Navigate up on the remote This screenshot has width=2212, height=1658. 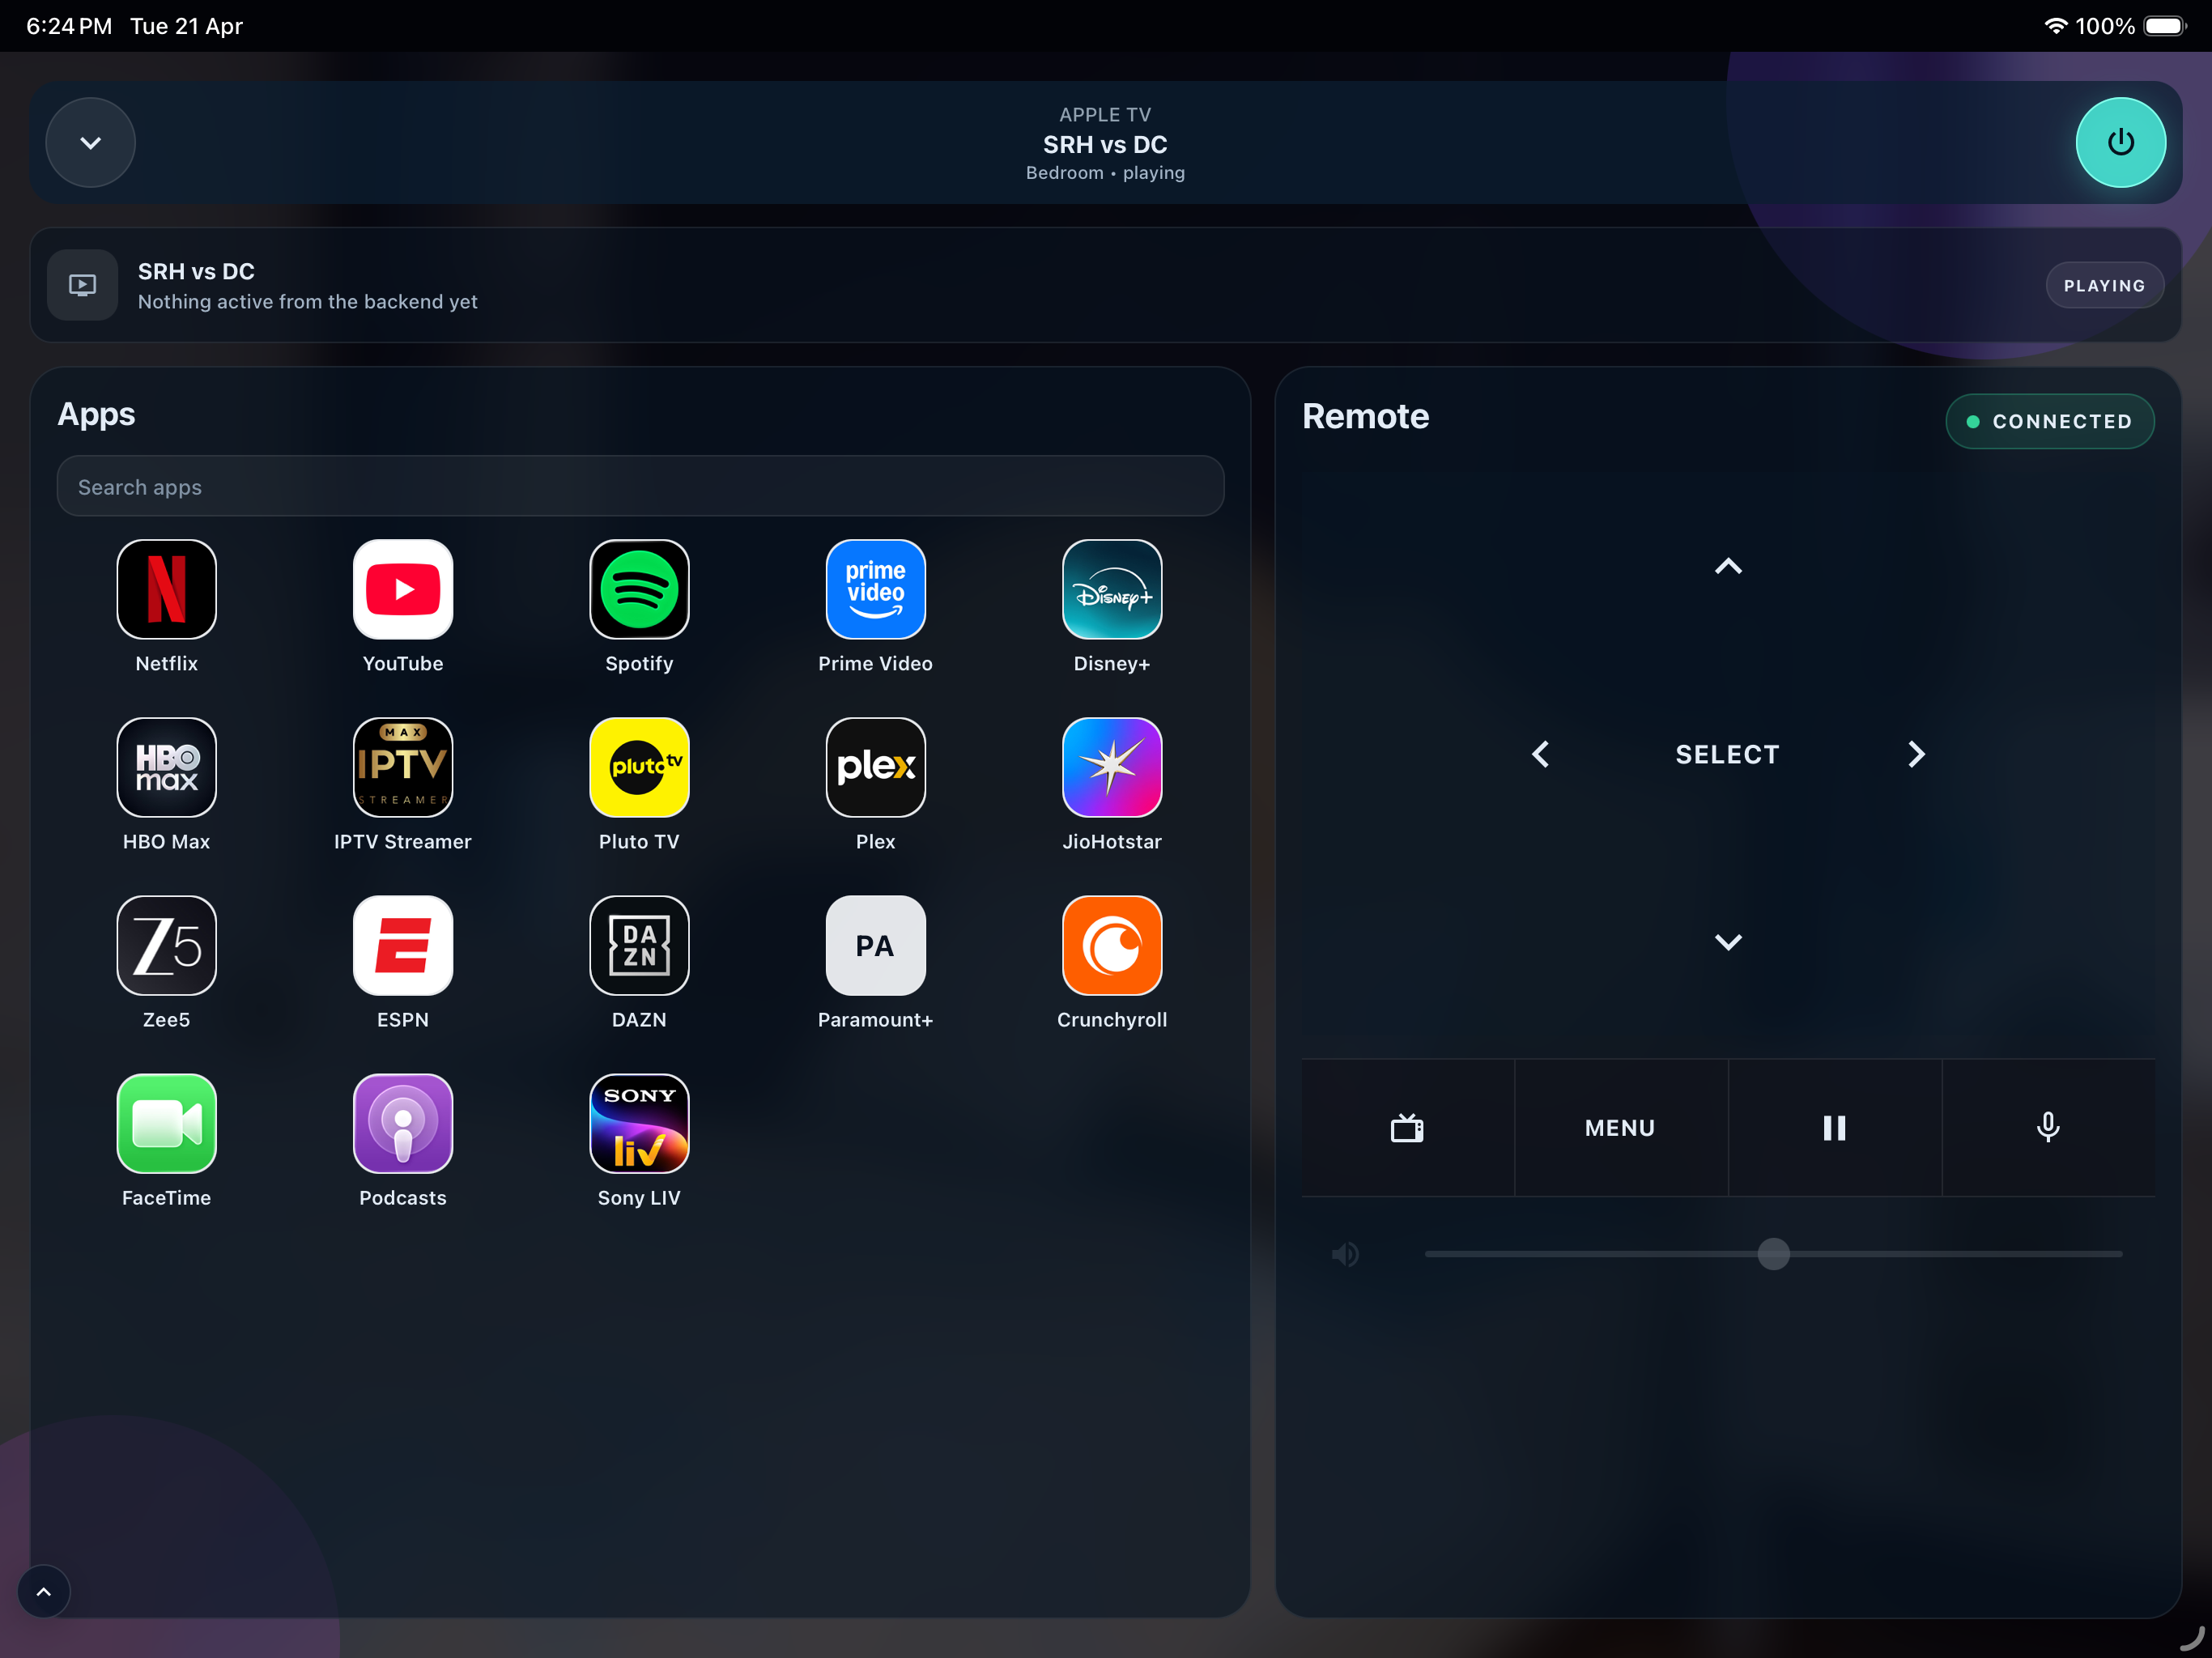(1728, 566)
